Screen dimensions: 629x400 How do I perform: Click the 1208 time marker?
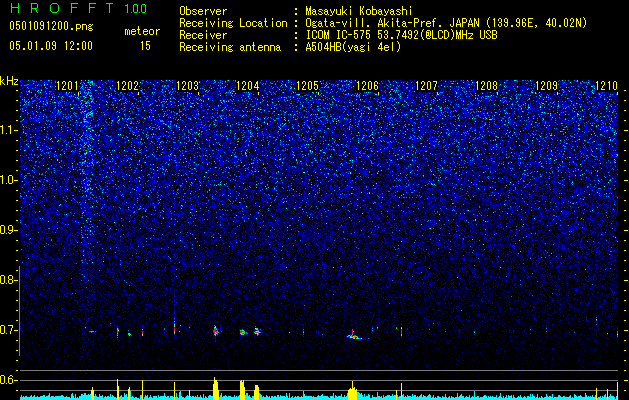click(486, 85)
